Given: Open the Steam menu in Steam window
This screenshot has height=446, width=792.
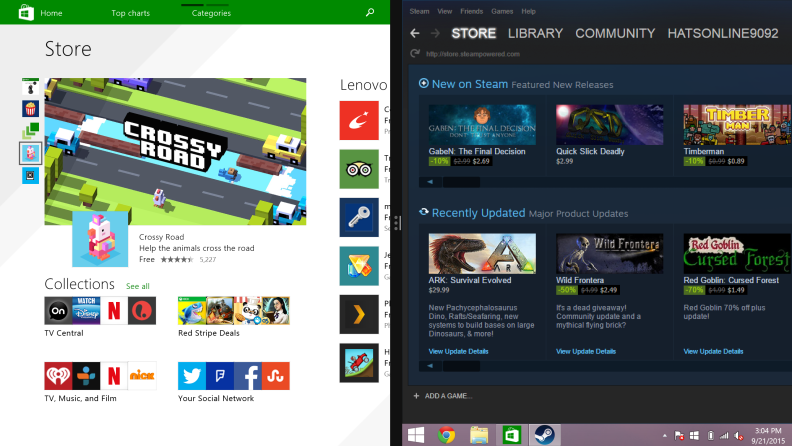Looking at the screenshot, I should point(419,11).
